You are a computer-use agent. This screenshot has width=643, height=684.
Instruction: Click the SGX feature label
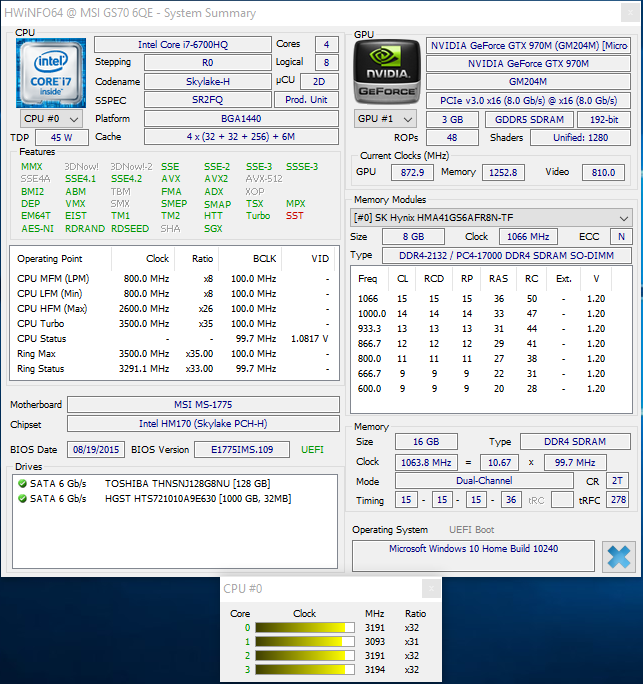click(x=213, y=229)
